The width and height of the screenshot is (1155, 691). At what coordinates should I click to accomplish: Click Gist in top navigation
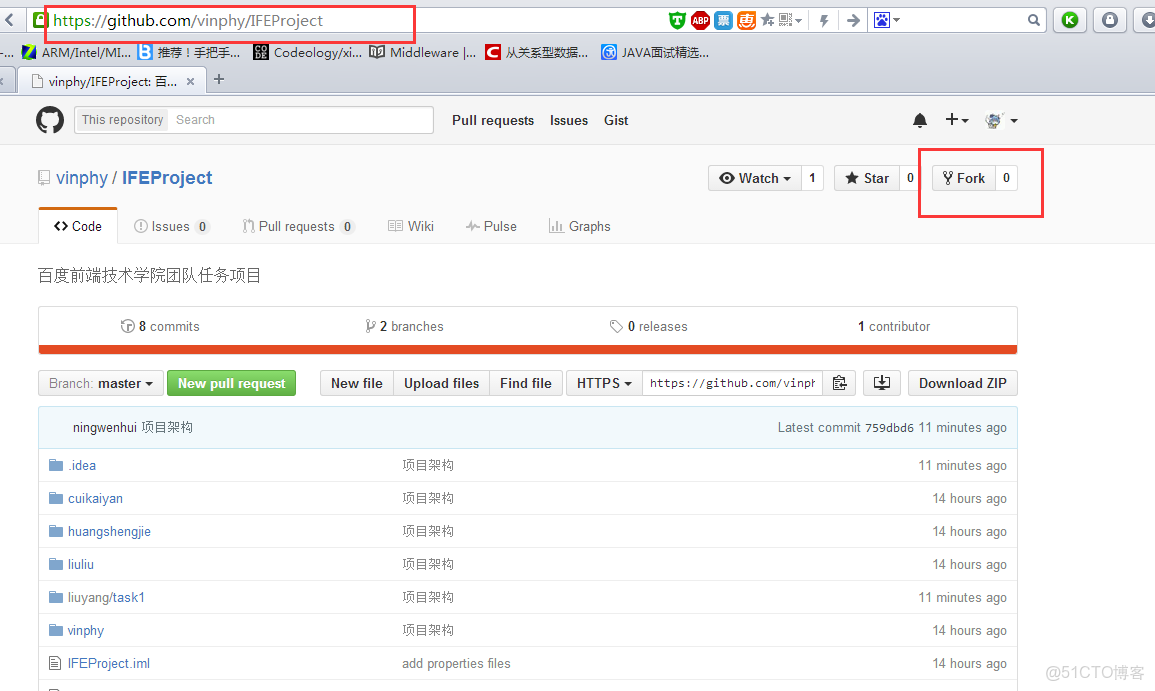pos(616,120)
